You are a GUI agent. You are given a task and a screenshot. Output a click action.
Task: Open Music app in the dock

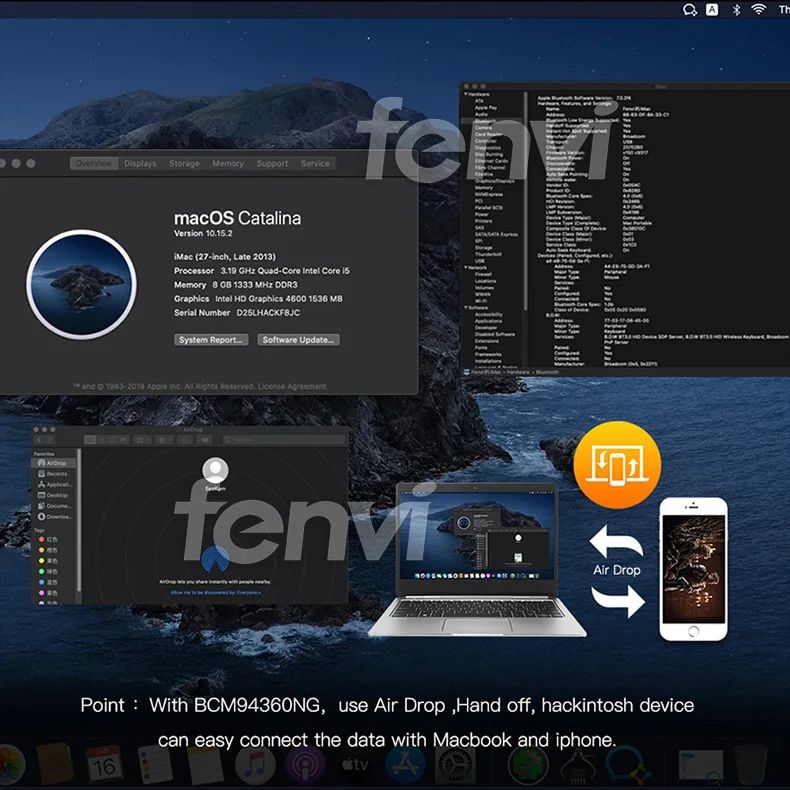pos(255,765)
